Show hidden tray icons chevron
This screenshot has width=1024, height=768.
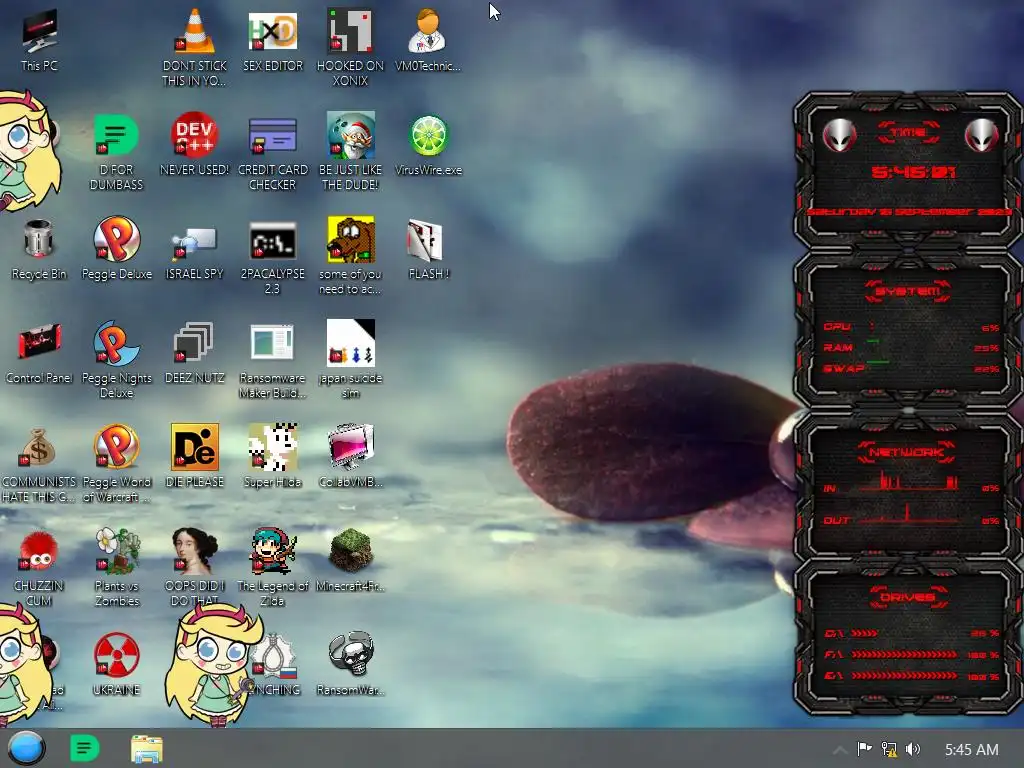[840, 750]
